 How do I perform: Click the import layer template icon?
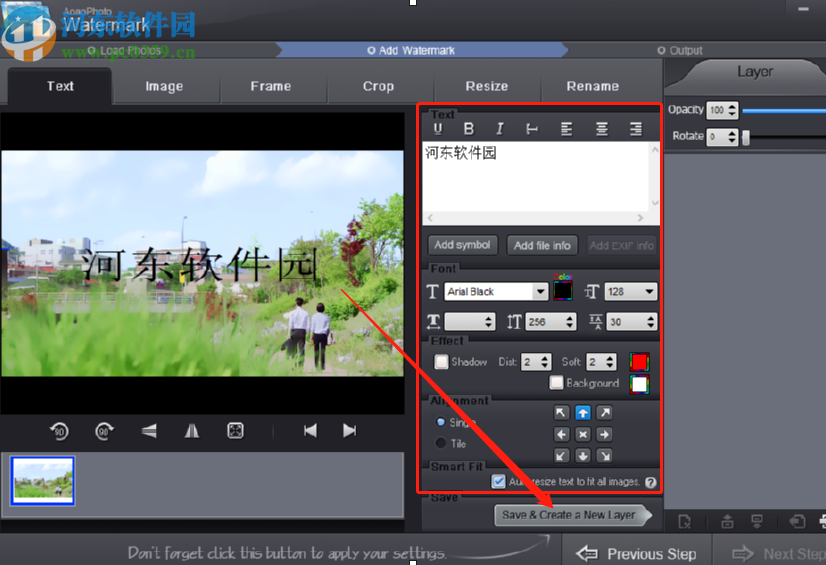(797, 522)
